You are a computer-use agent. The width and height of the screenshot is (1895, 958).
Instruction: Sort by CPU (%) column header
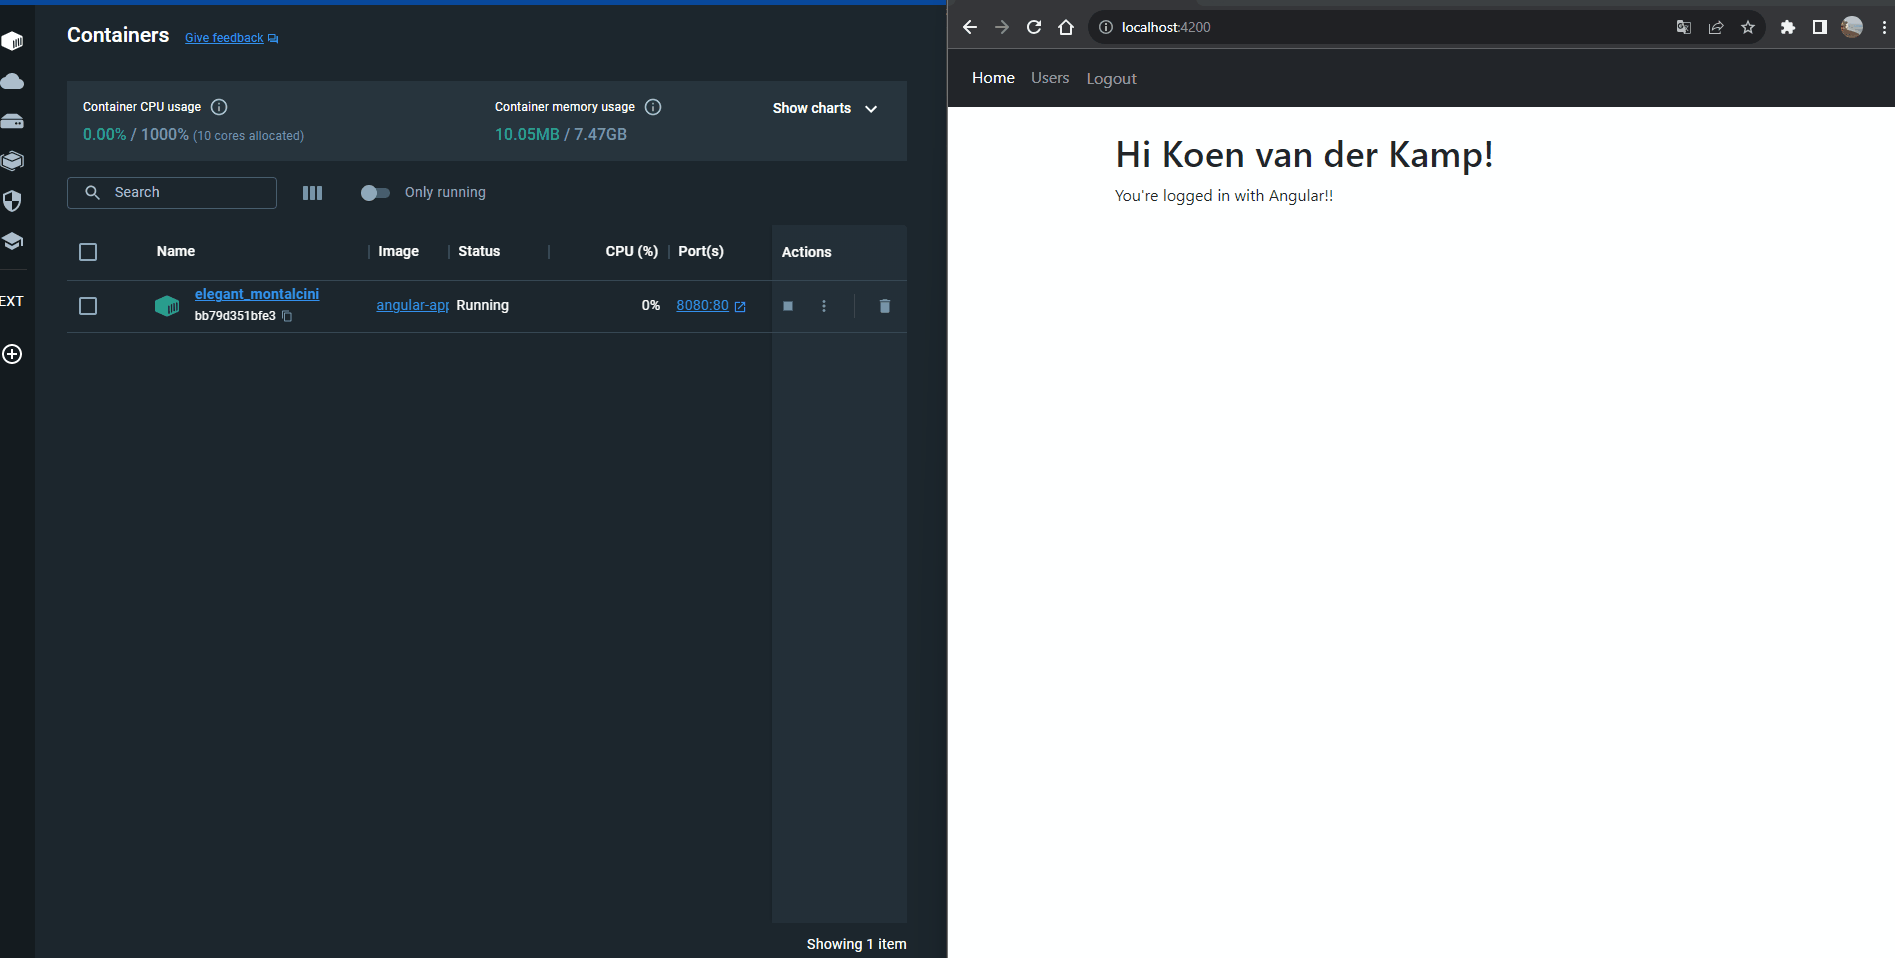pyautogui.click(x=632, y=251)
